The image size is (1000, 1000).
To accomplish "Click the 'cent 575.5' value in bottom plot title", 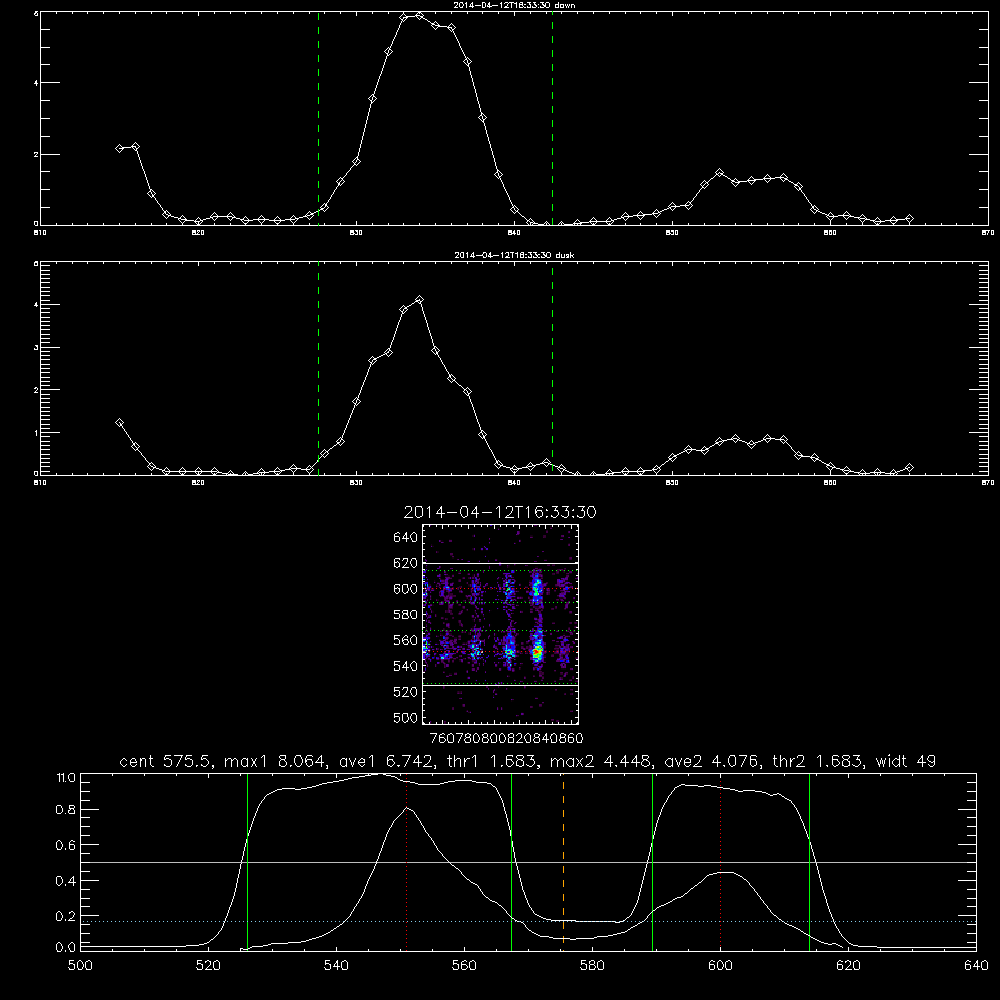I will point(165,761).
